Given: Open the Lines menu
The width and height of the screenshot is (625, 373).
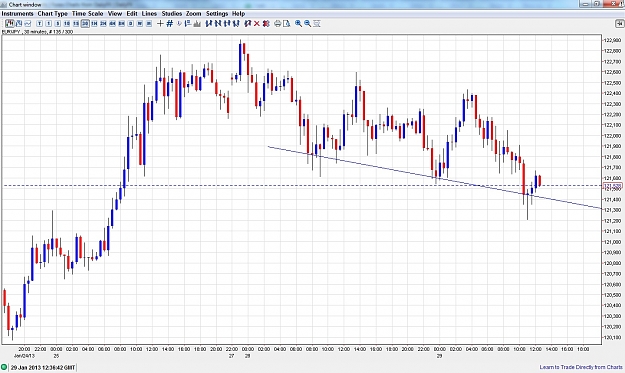Looking at the screenshot, I should 149,14.
